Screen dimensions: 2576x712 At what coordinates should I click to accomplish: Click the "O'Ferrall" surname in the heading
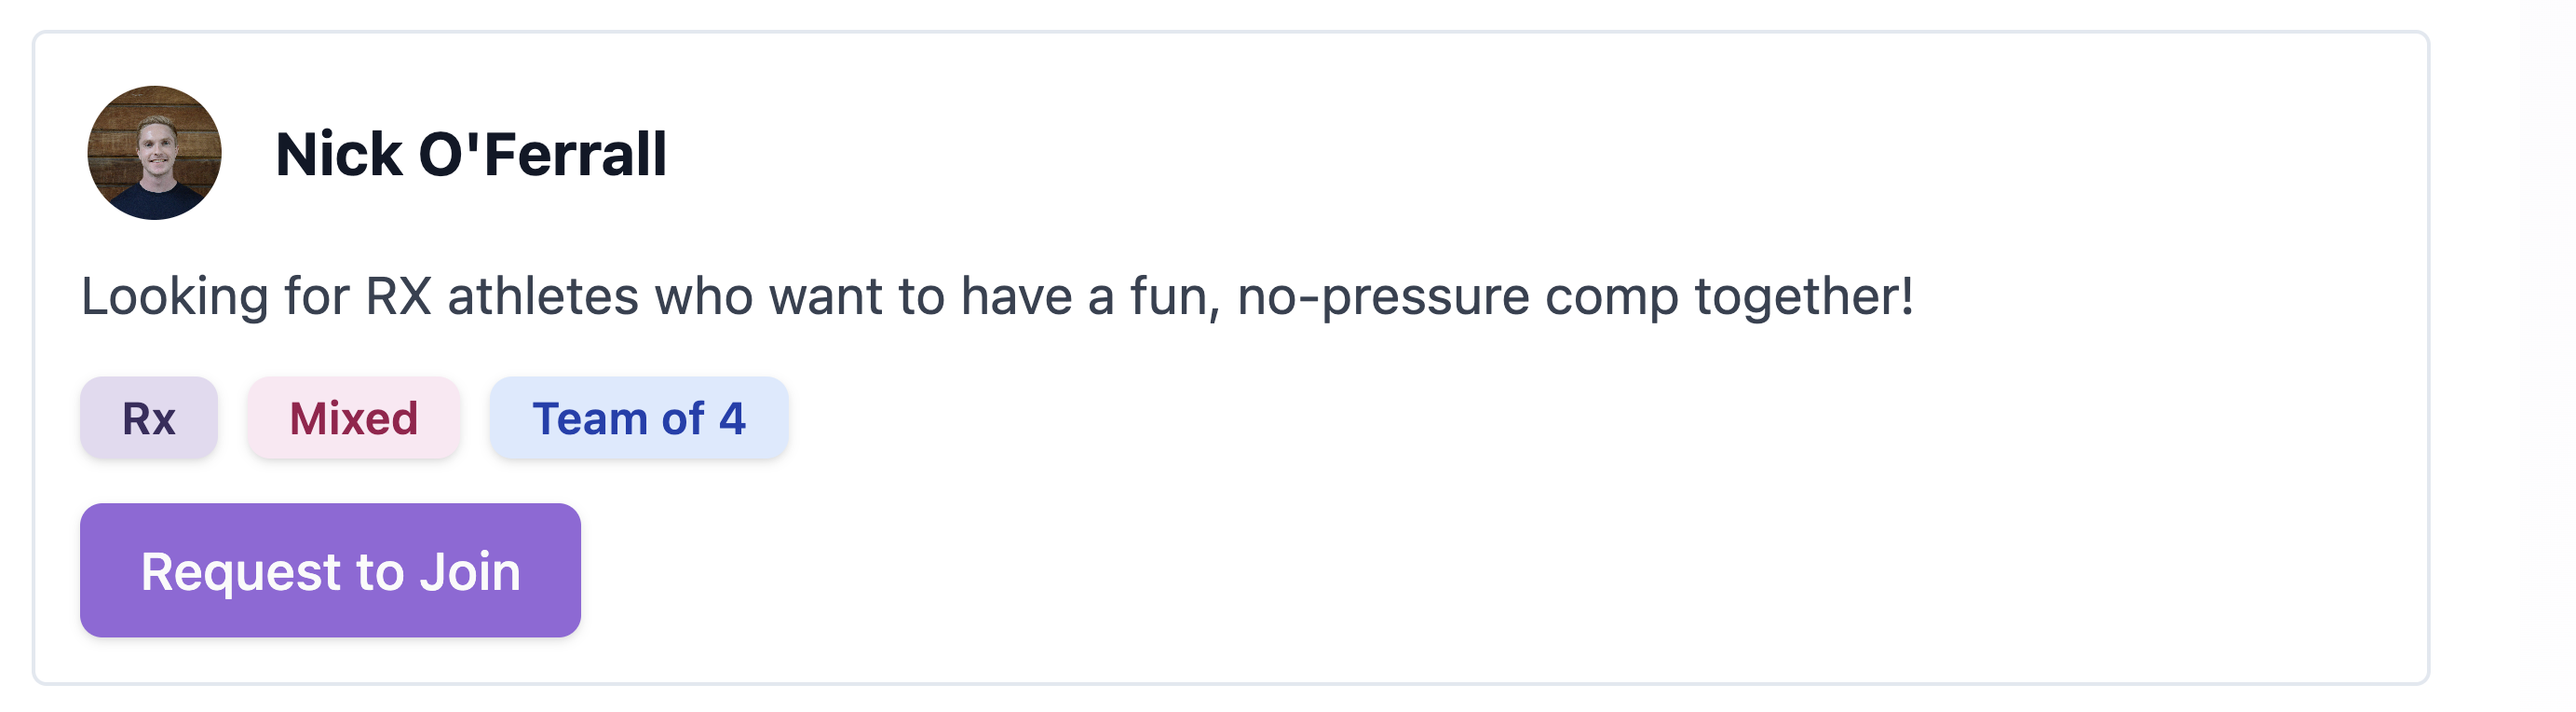coord(543,154)
